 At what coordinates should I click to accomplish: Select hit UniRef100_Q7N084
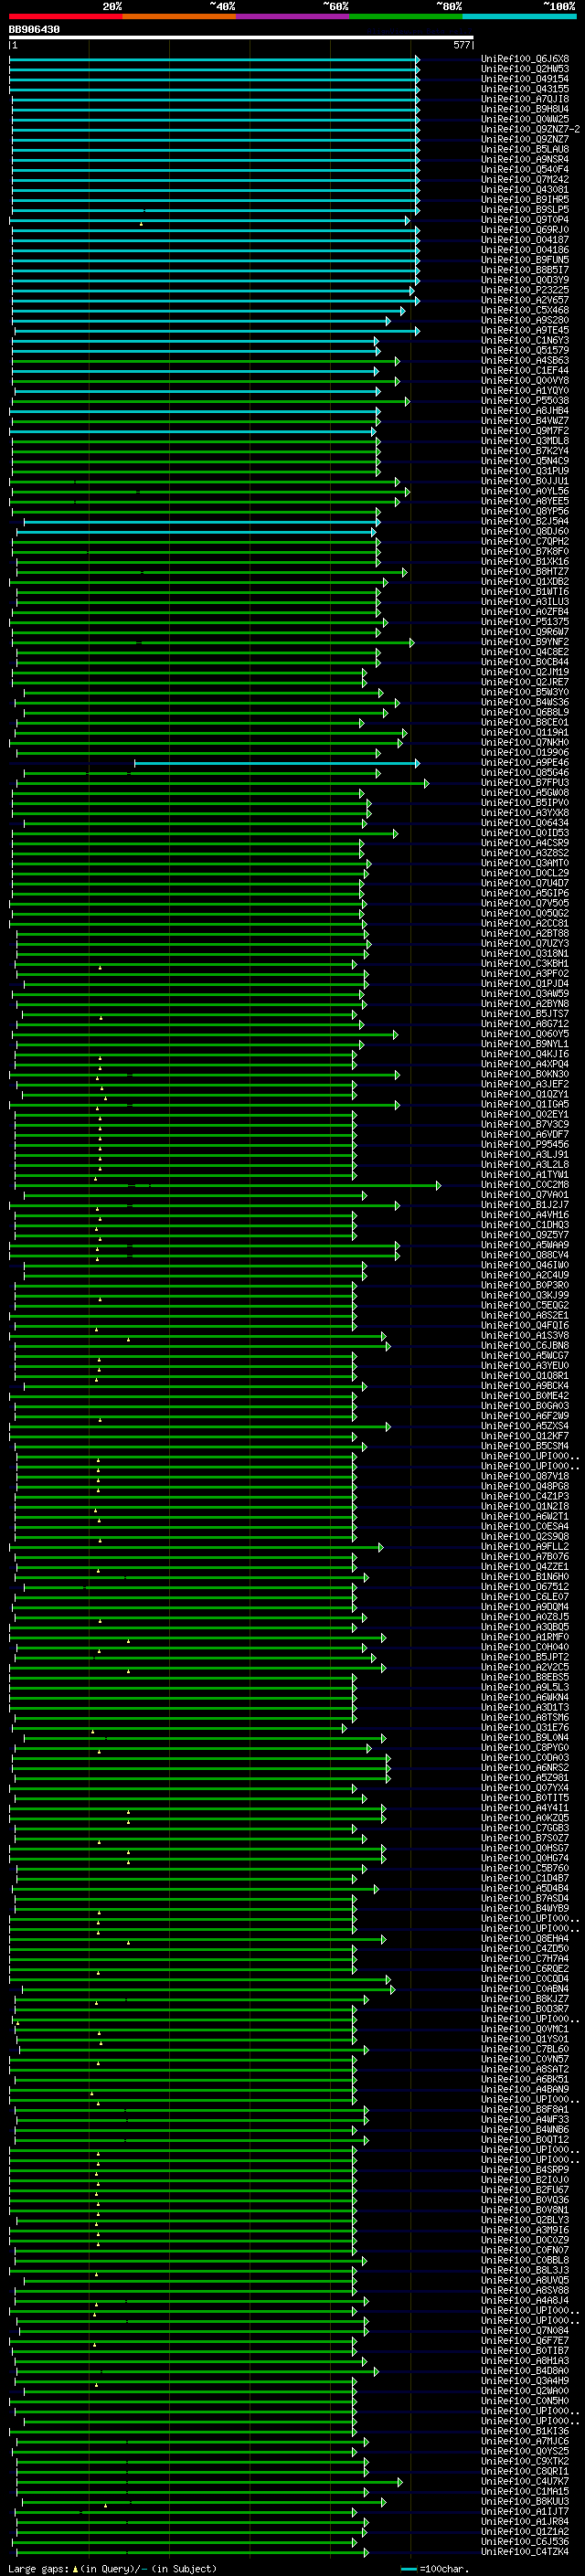coord(525,2330)
